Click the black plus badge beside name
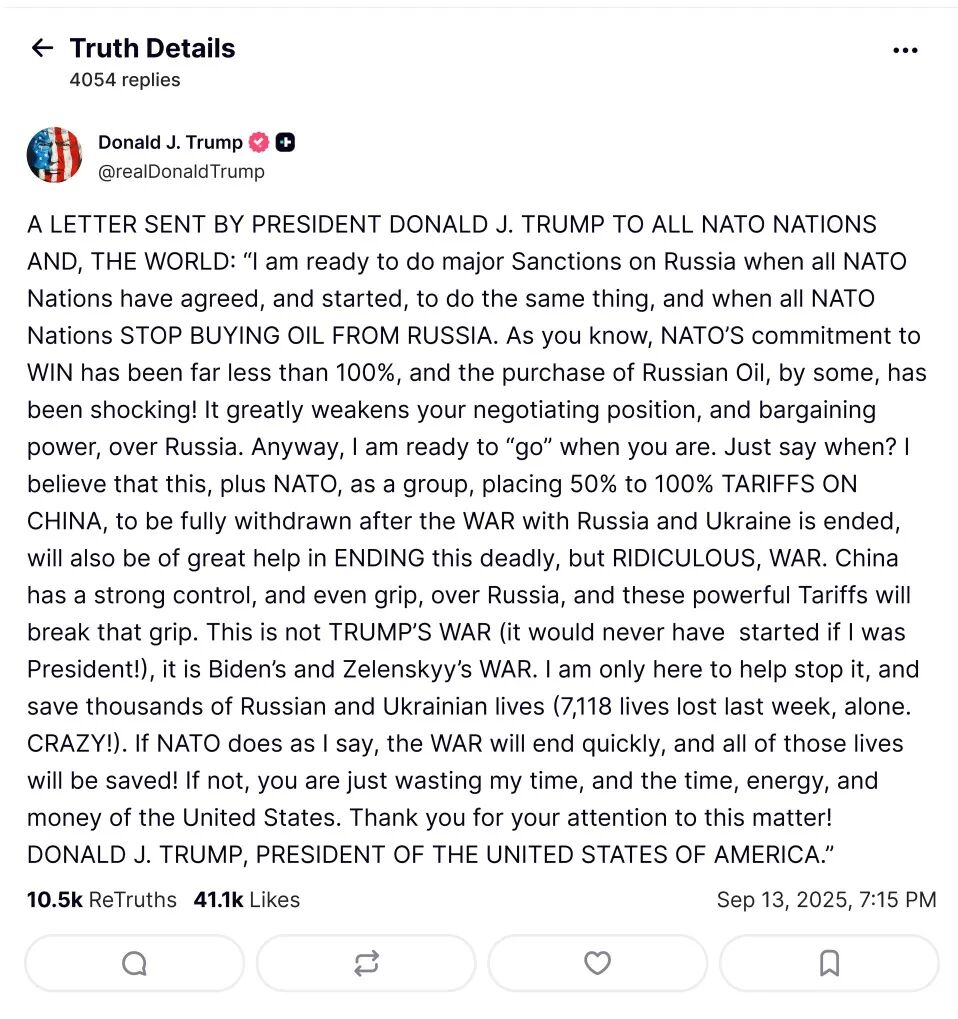The width and height of the screenshot is (958, 1019). 285,142
